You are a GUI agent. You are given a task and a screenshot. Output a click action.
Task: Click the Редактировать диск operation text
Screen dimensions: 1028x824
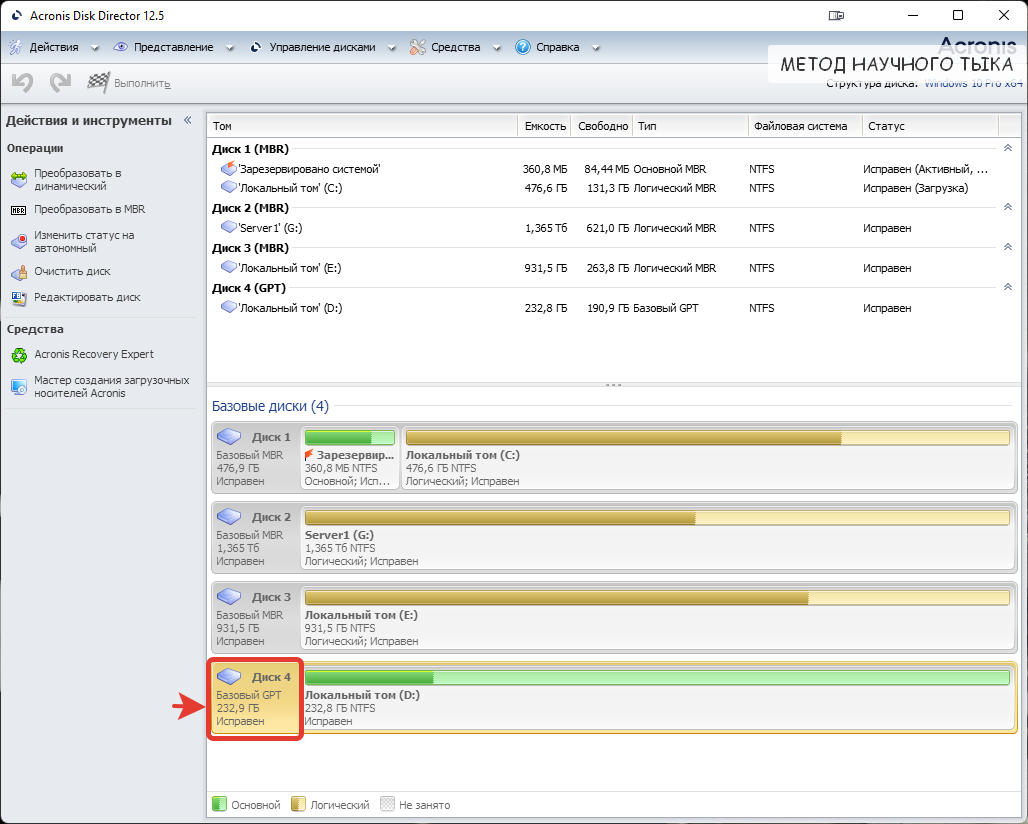(x=87, y=298)
